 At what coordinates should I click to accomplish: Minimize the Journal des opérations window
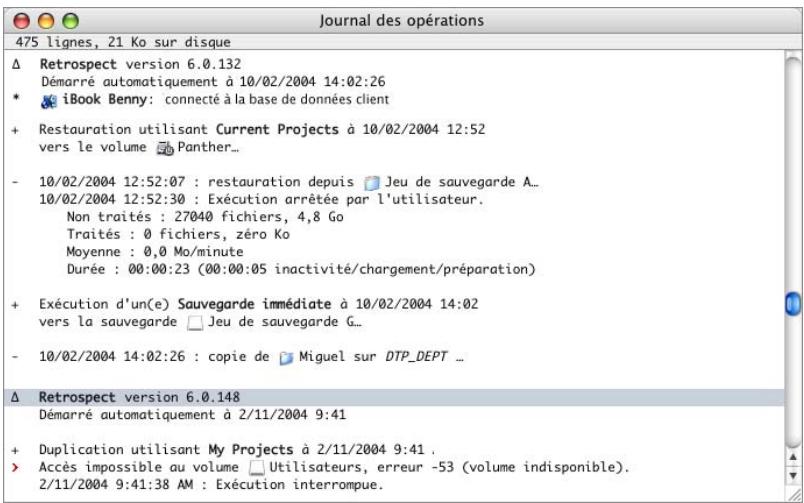pos(46,21)
